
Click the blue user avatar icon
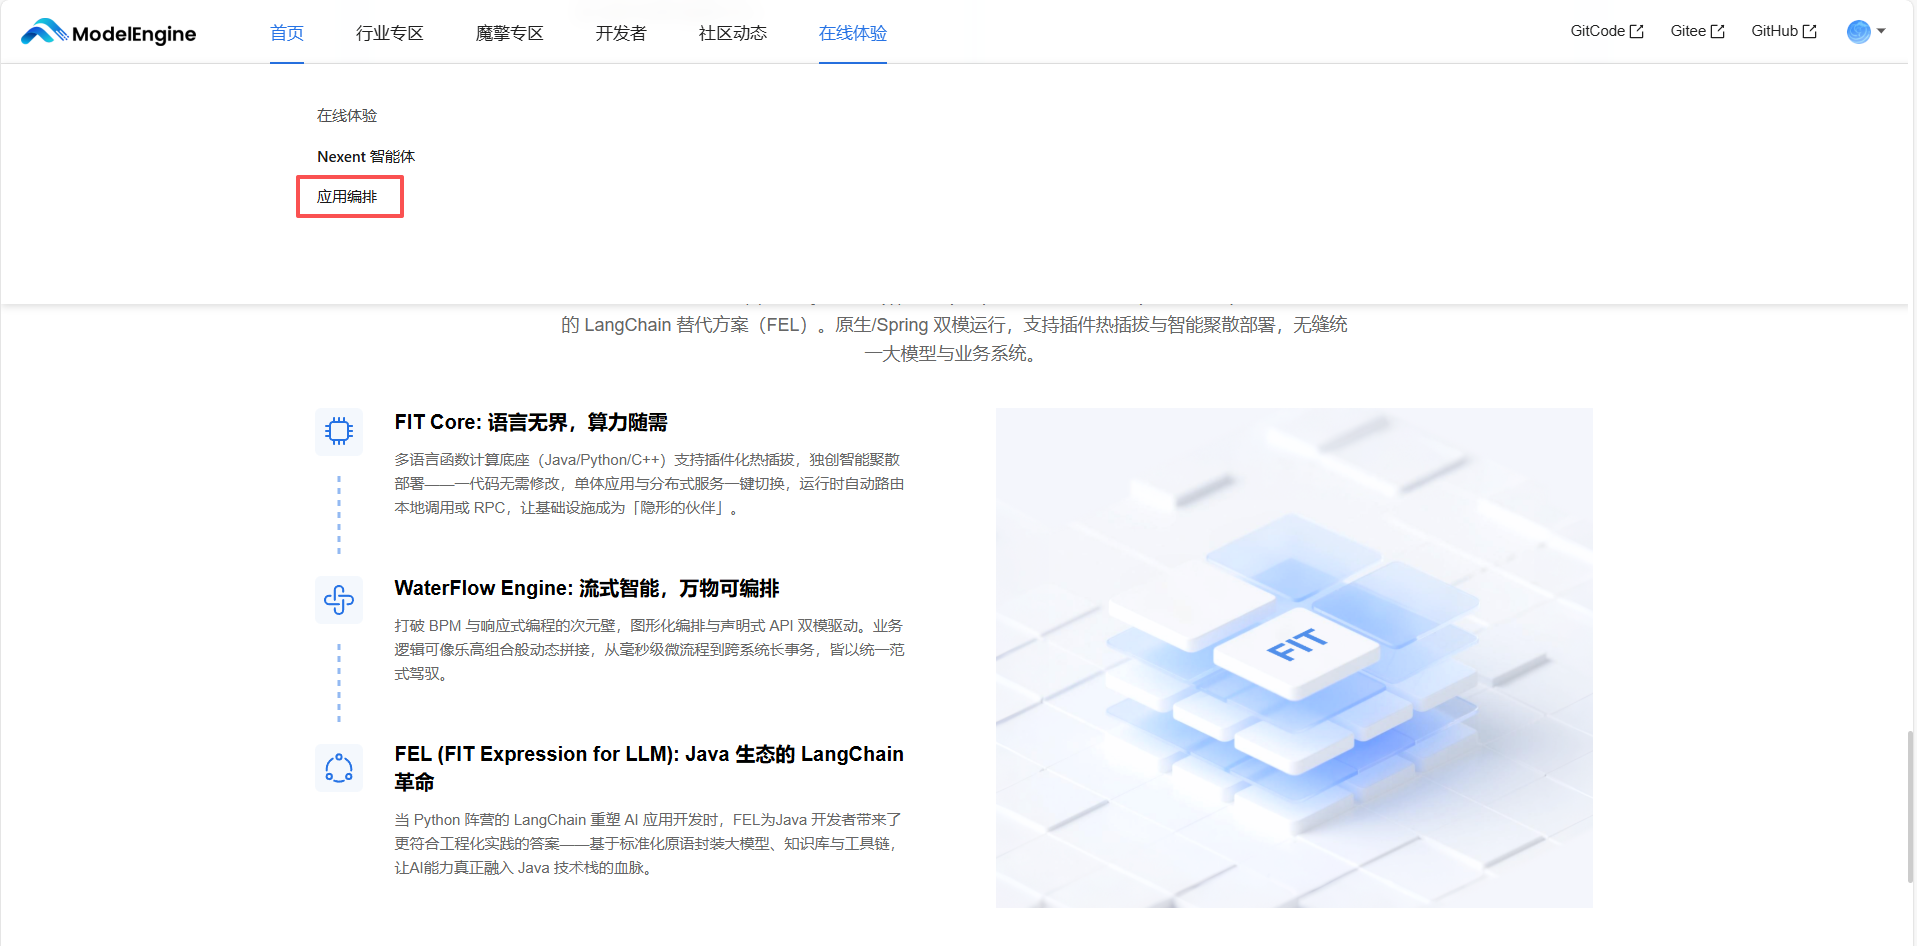click(x=1857, y=31)
